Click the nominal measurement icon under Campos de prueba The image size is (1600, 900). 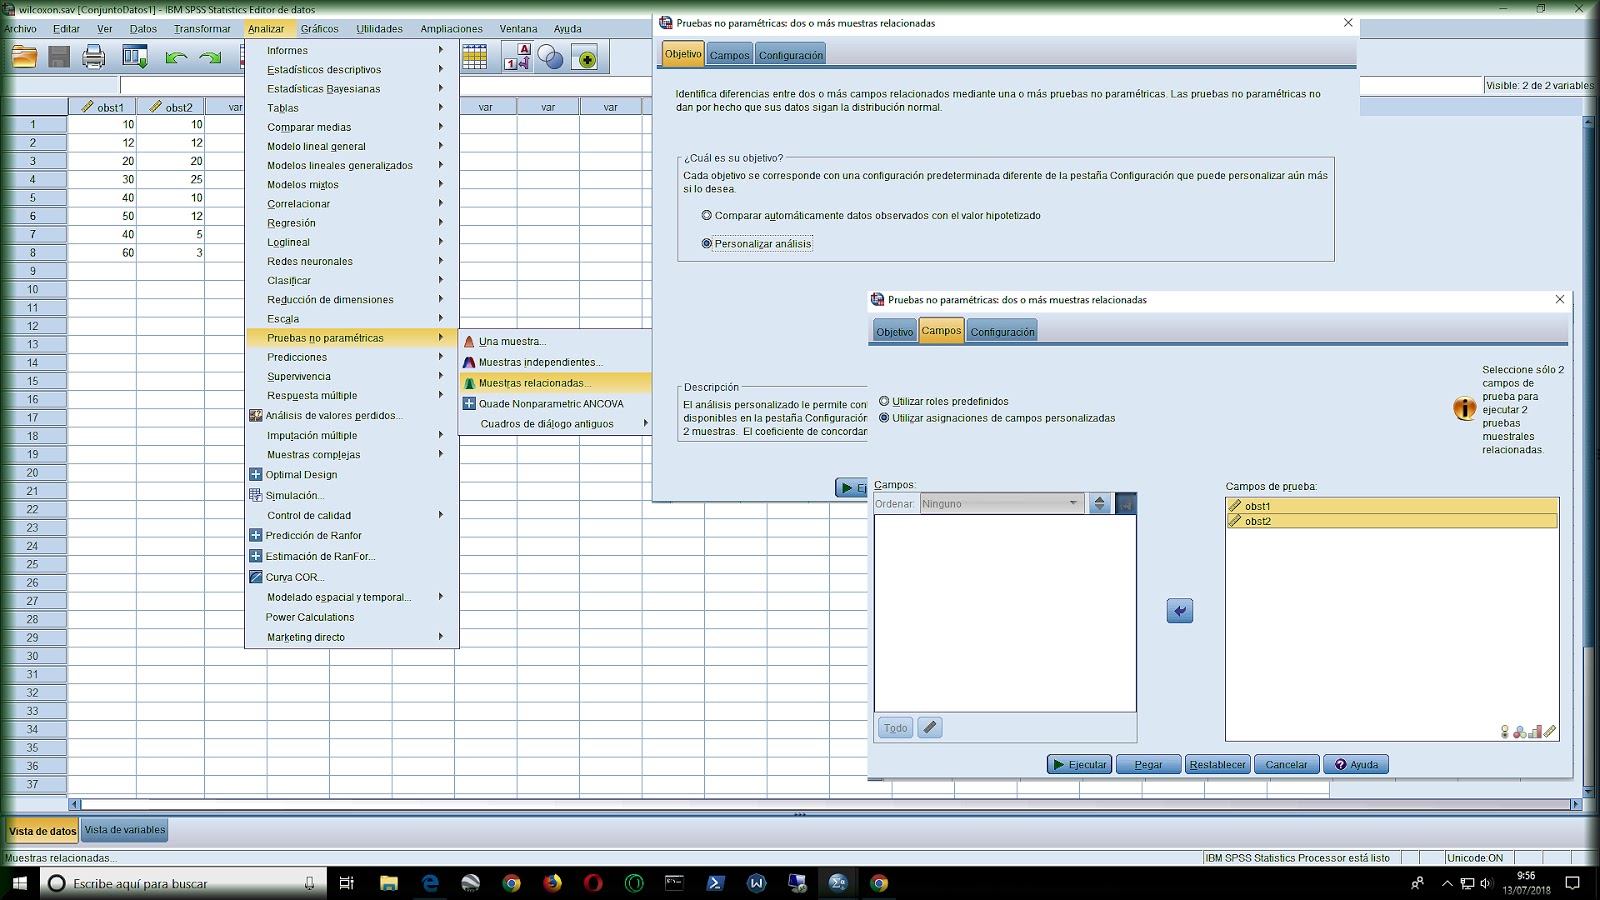pos(1519,732)
